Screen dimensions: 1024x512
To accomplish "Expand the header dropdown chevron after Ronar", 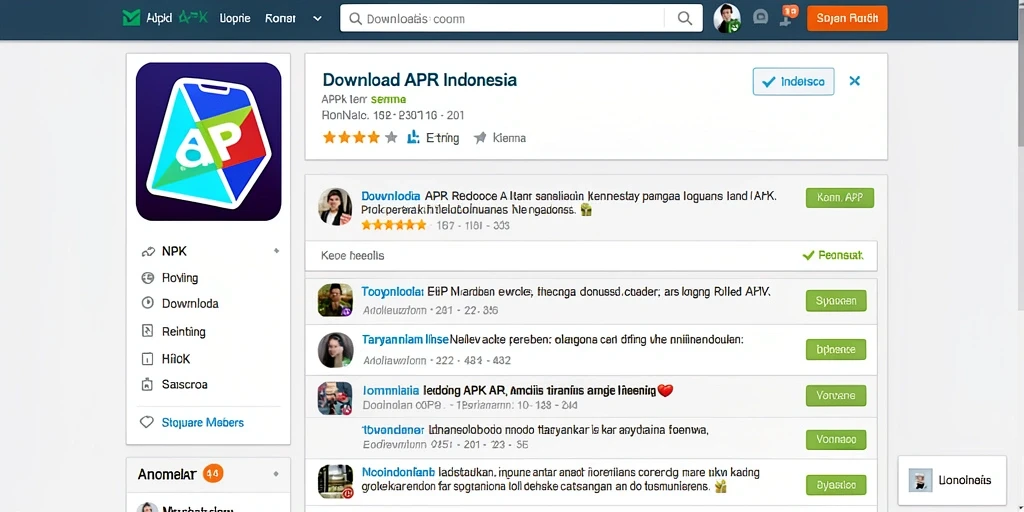I will [x=317, y=18].
